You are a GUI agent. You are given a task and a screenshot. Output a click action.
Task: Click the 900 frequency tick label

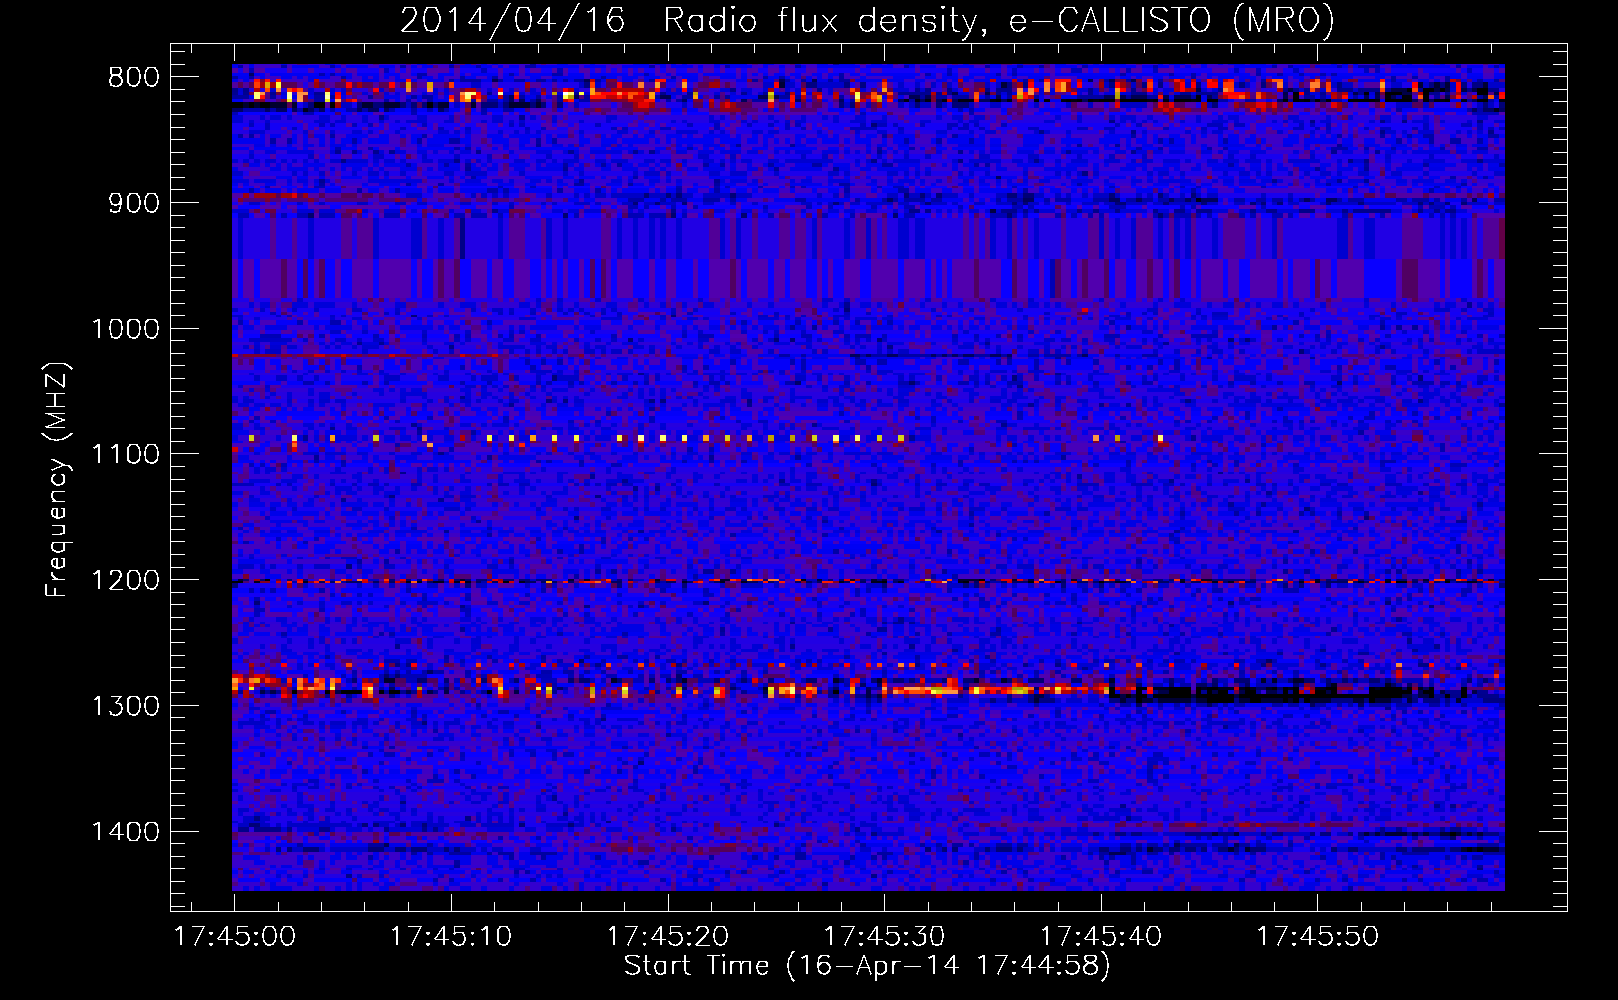point(133,203)
